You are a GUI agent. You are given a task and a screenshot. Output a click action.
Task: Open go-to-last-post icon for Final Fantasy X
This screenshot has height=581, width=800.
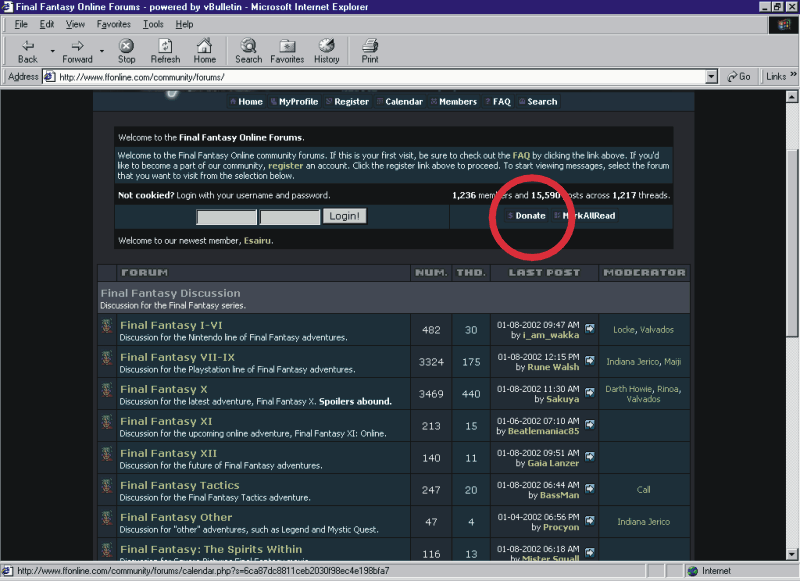[590, 392]
